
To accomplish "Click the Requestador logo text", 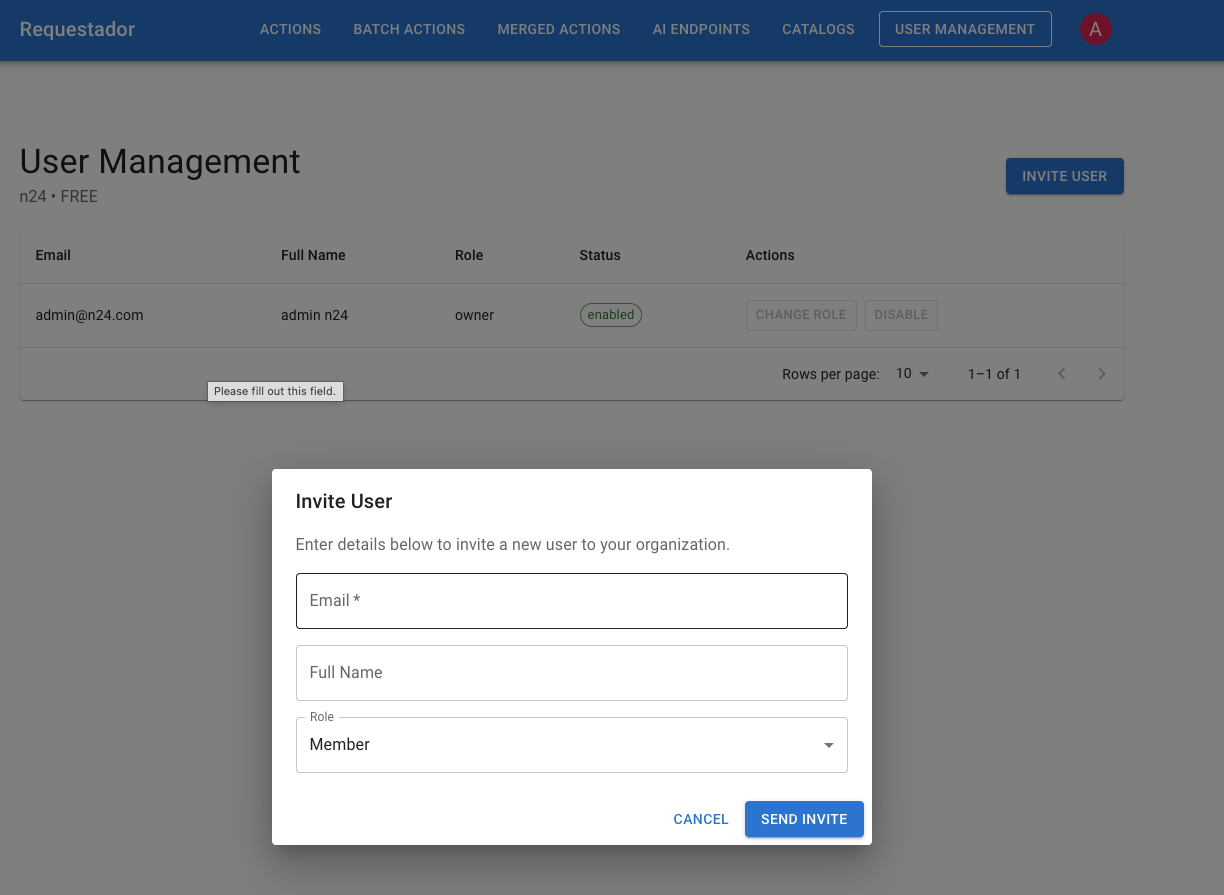I will pos(77,29).
